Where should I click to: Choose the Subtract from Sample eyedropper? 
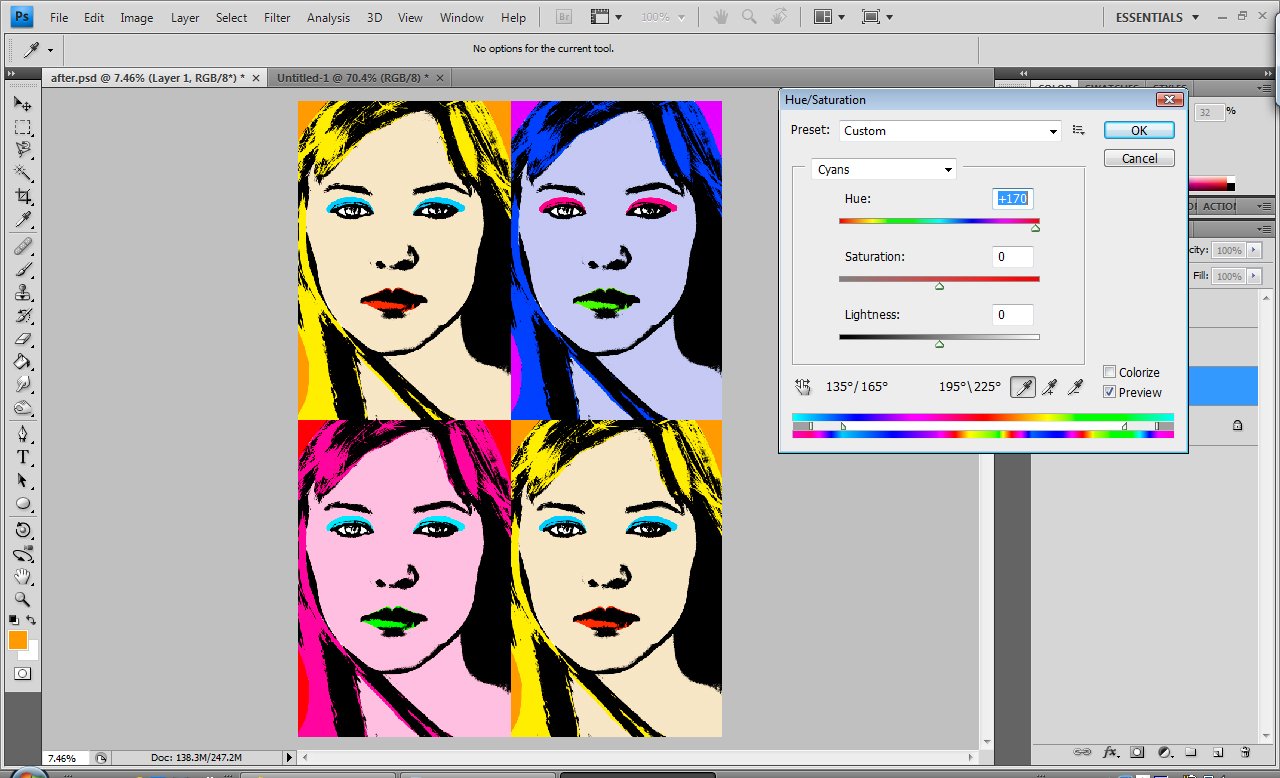(1076, 387)
